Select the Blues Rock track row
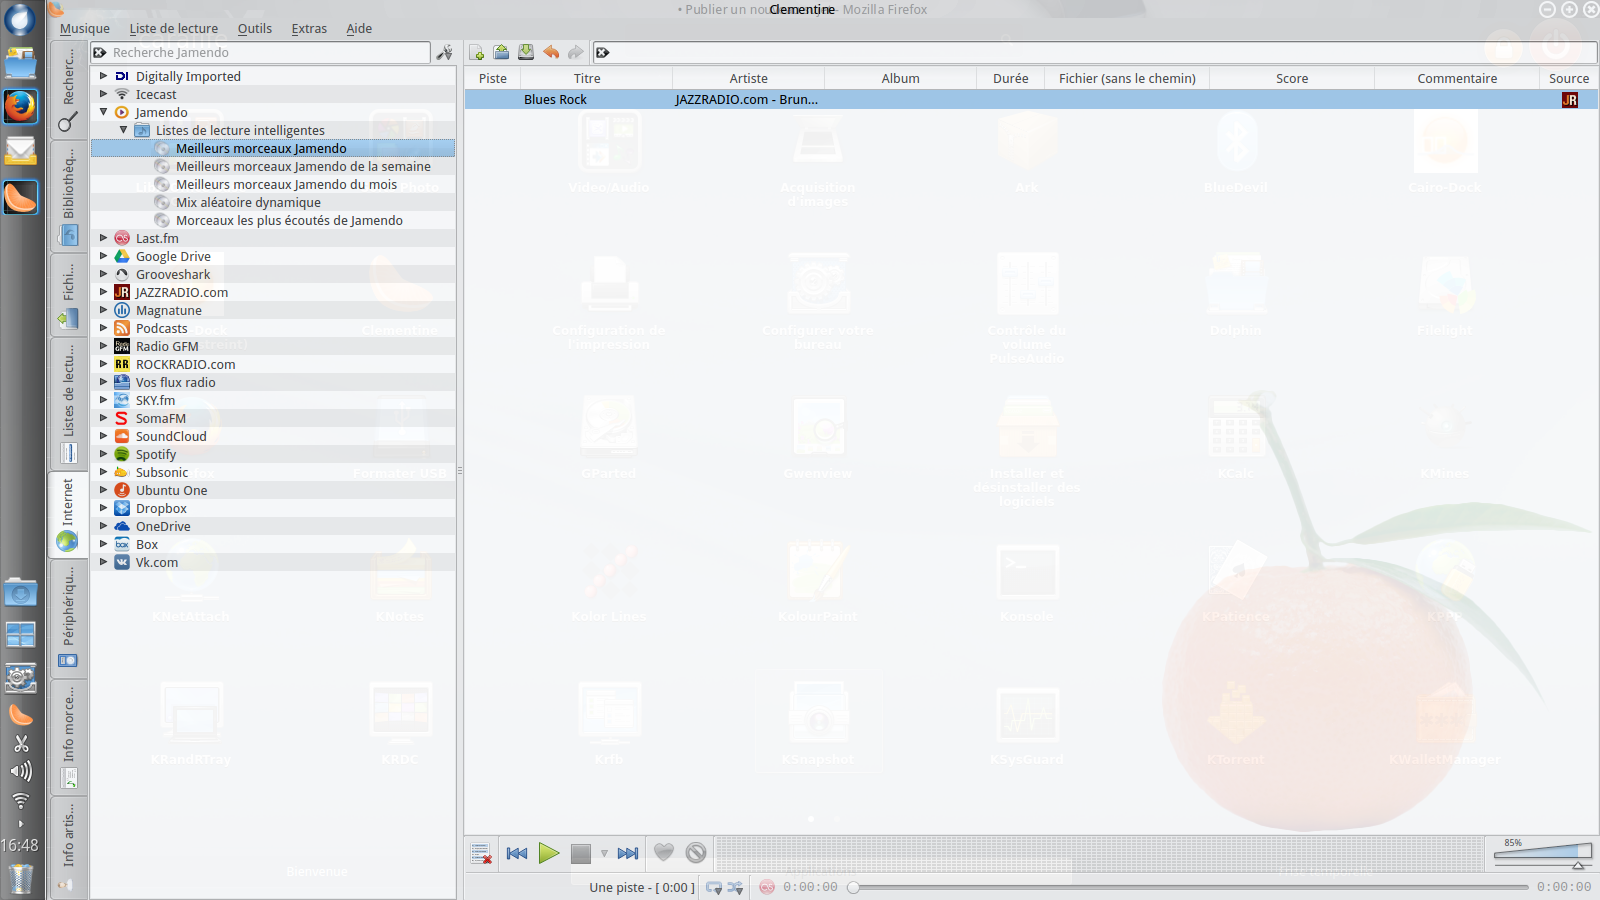 tap(1031, 99)
